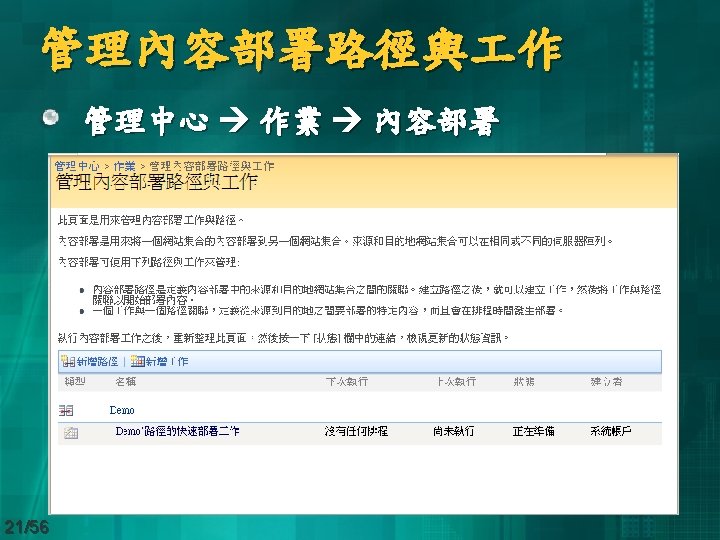
Task: Click the 新增工作 toolbar link
Action: (x=167, y=361)
